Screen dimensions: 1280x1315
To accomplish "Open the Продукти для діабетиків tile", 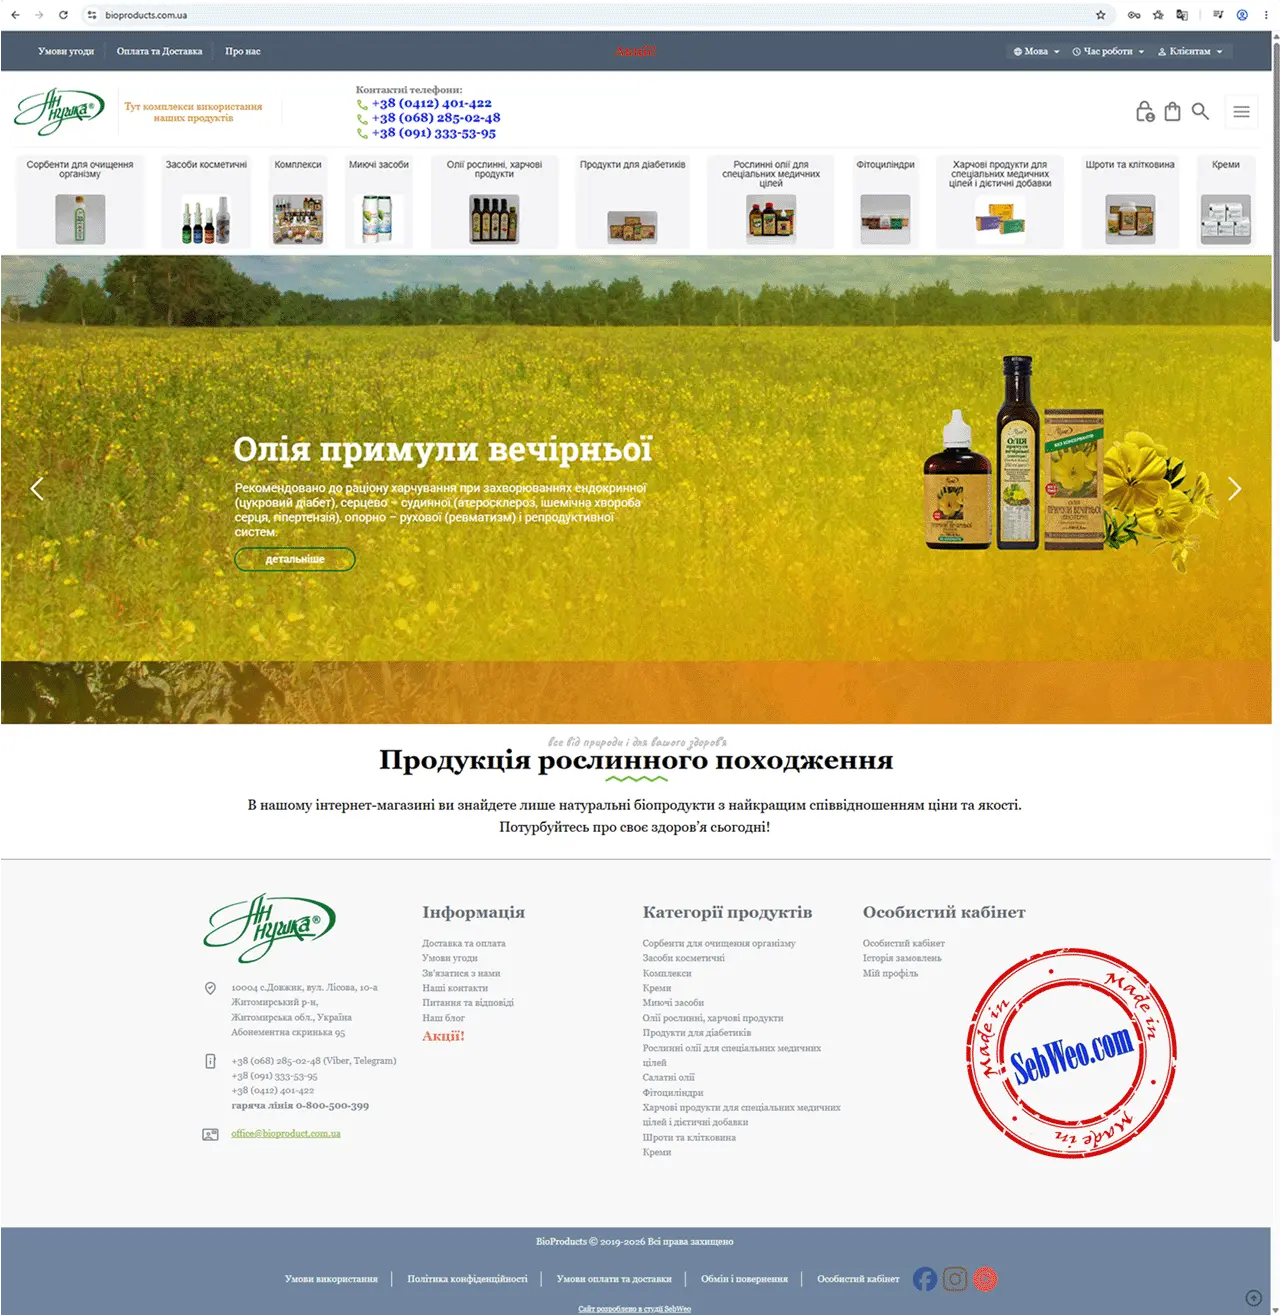I will point(633,201).
